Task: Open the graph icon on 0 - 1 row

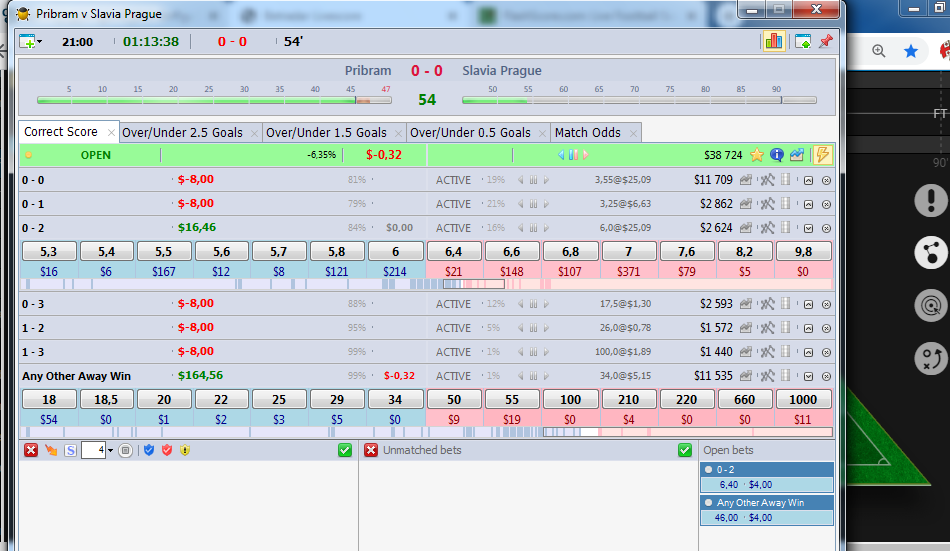Action: click(x=746, y=204)
